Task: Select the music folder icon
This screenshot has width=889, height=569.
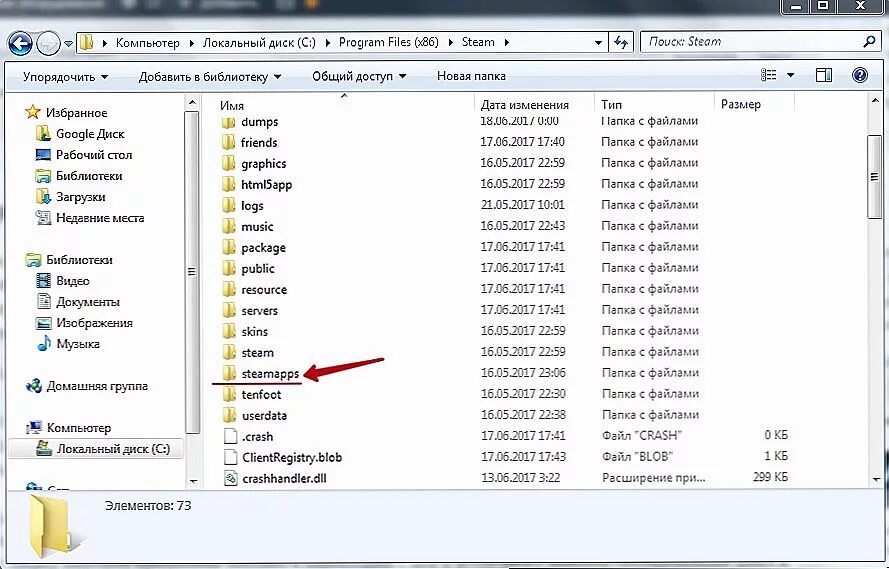Action: [x=228, y=226]
